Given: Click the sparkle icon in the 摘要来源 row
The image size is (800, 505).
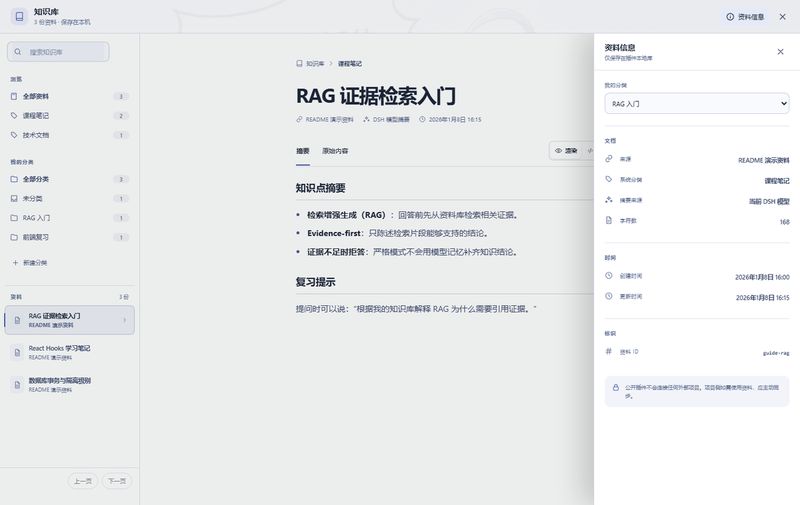Looking at the screenshot, I should [x=609, y=200].
